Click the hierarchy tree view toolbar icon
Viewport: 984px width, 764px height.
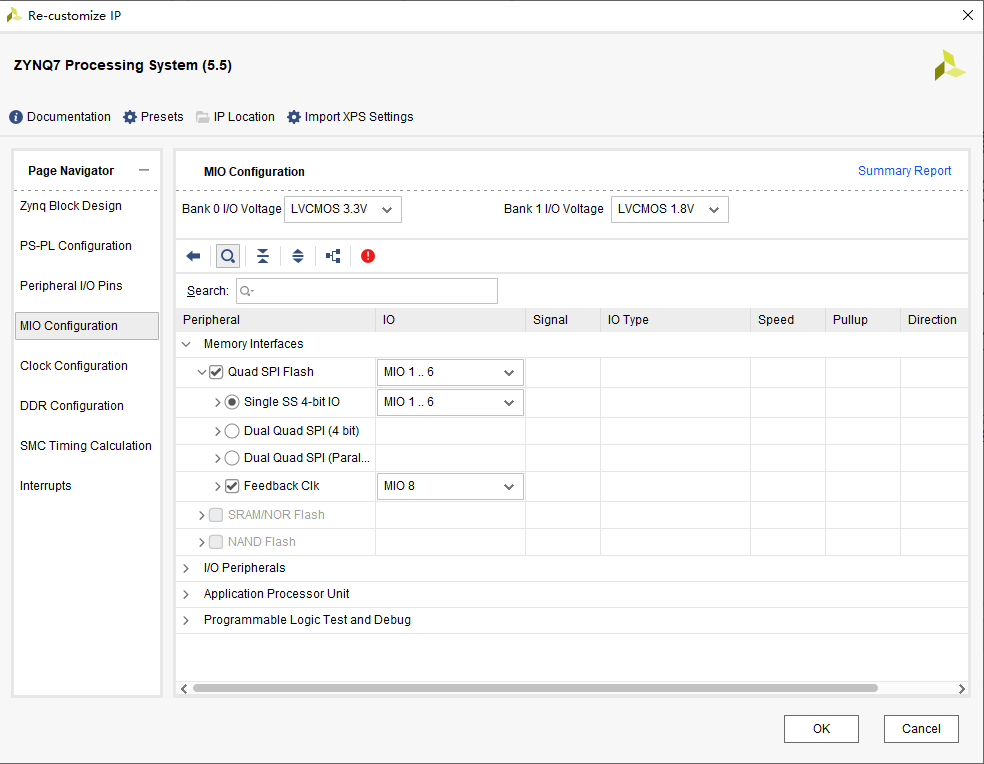(333, 256)
